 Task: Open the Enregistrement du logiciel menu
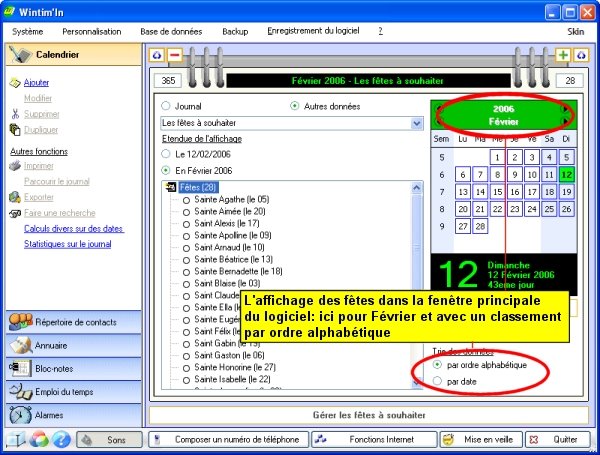313,31
